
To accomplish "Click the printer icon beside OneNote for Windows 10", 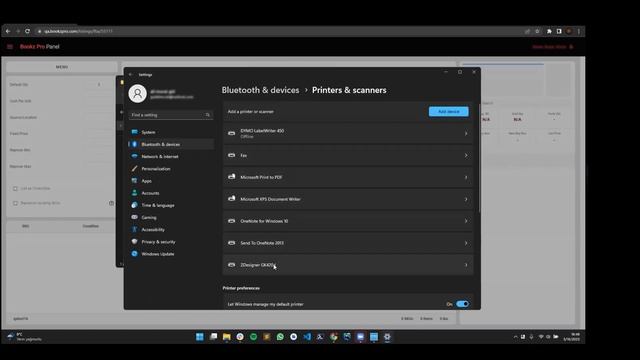I will [x=231, y=221].
